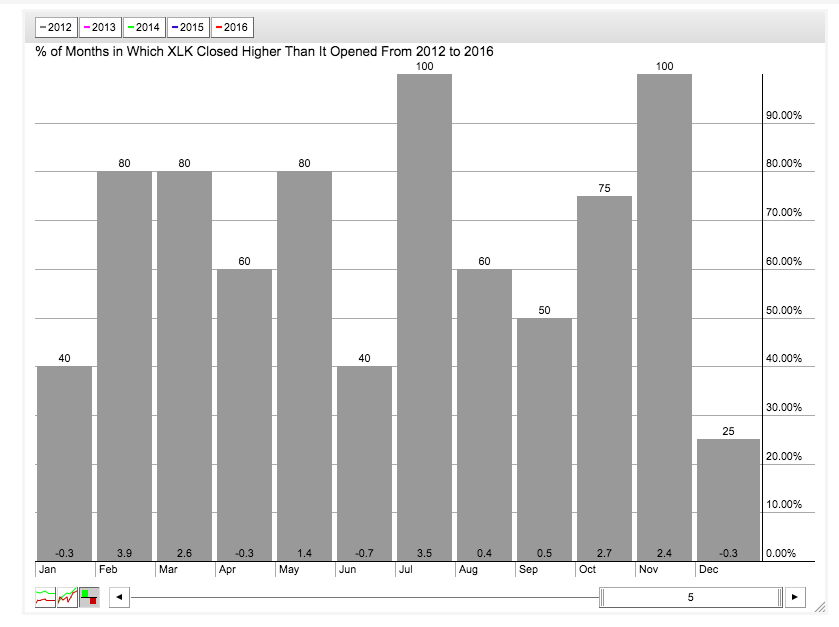Click the October bar labeled 75
Screen dimensions: 839x627
(x=604, y=378)
